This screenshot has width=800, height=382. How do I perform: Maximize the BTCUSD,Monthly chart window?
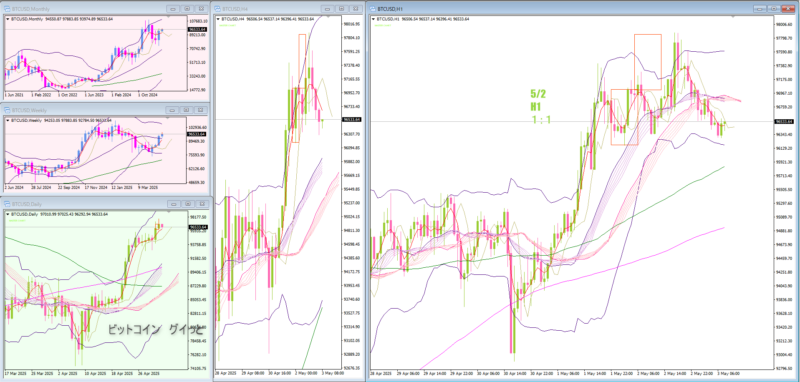click(187, 9)
